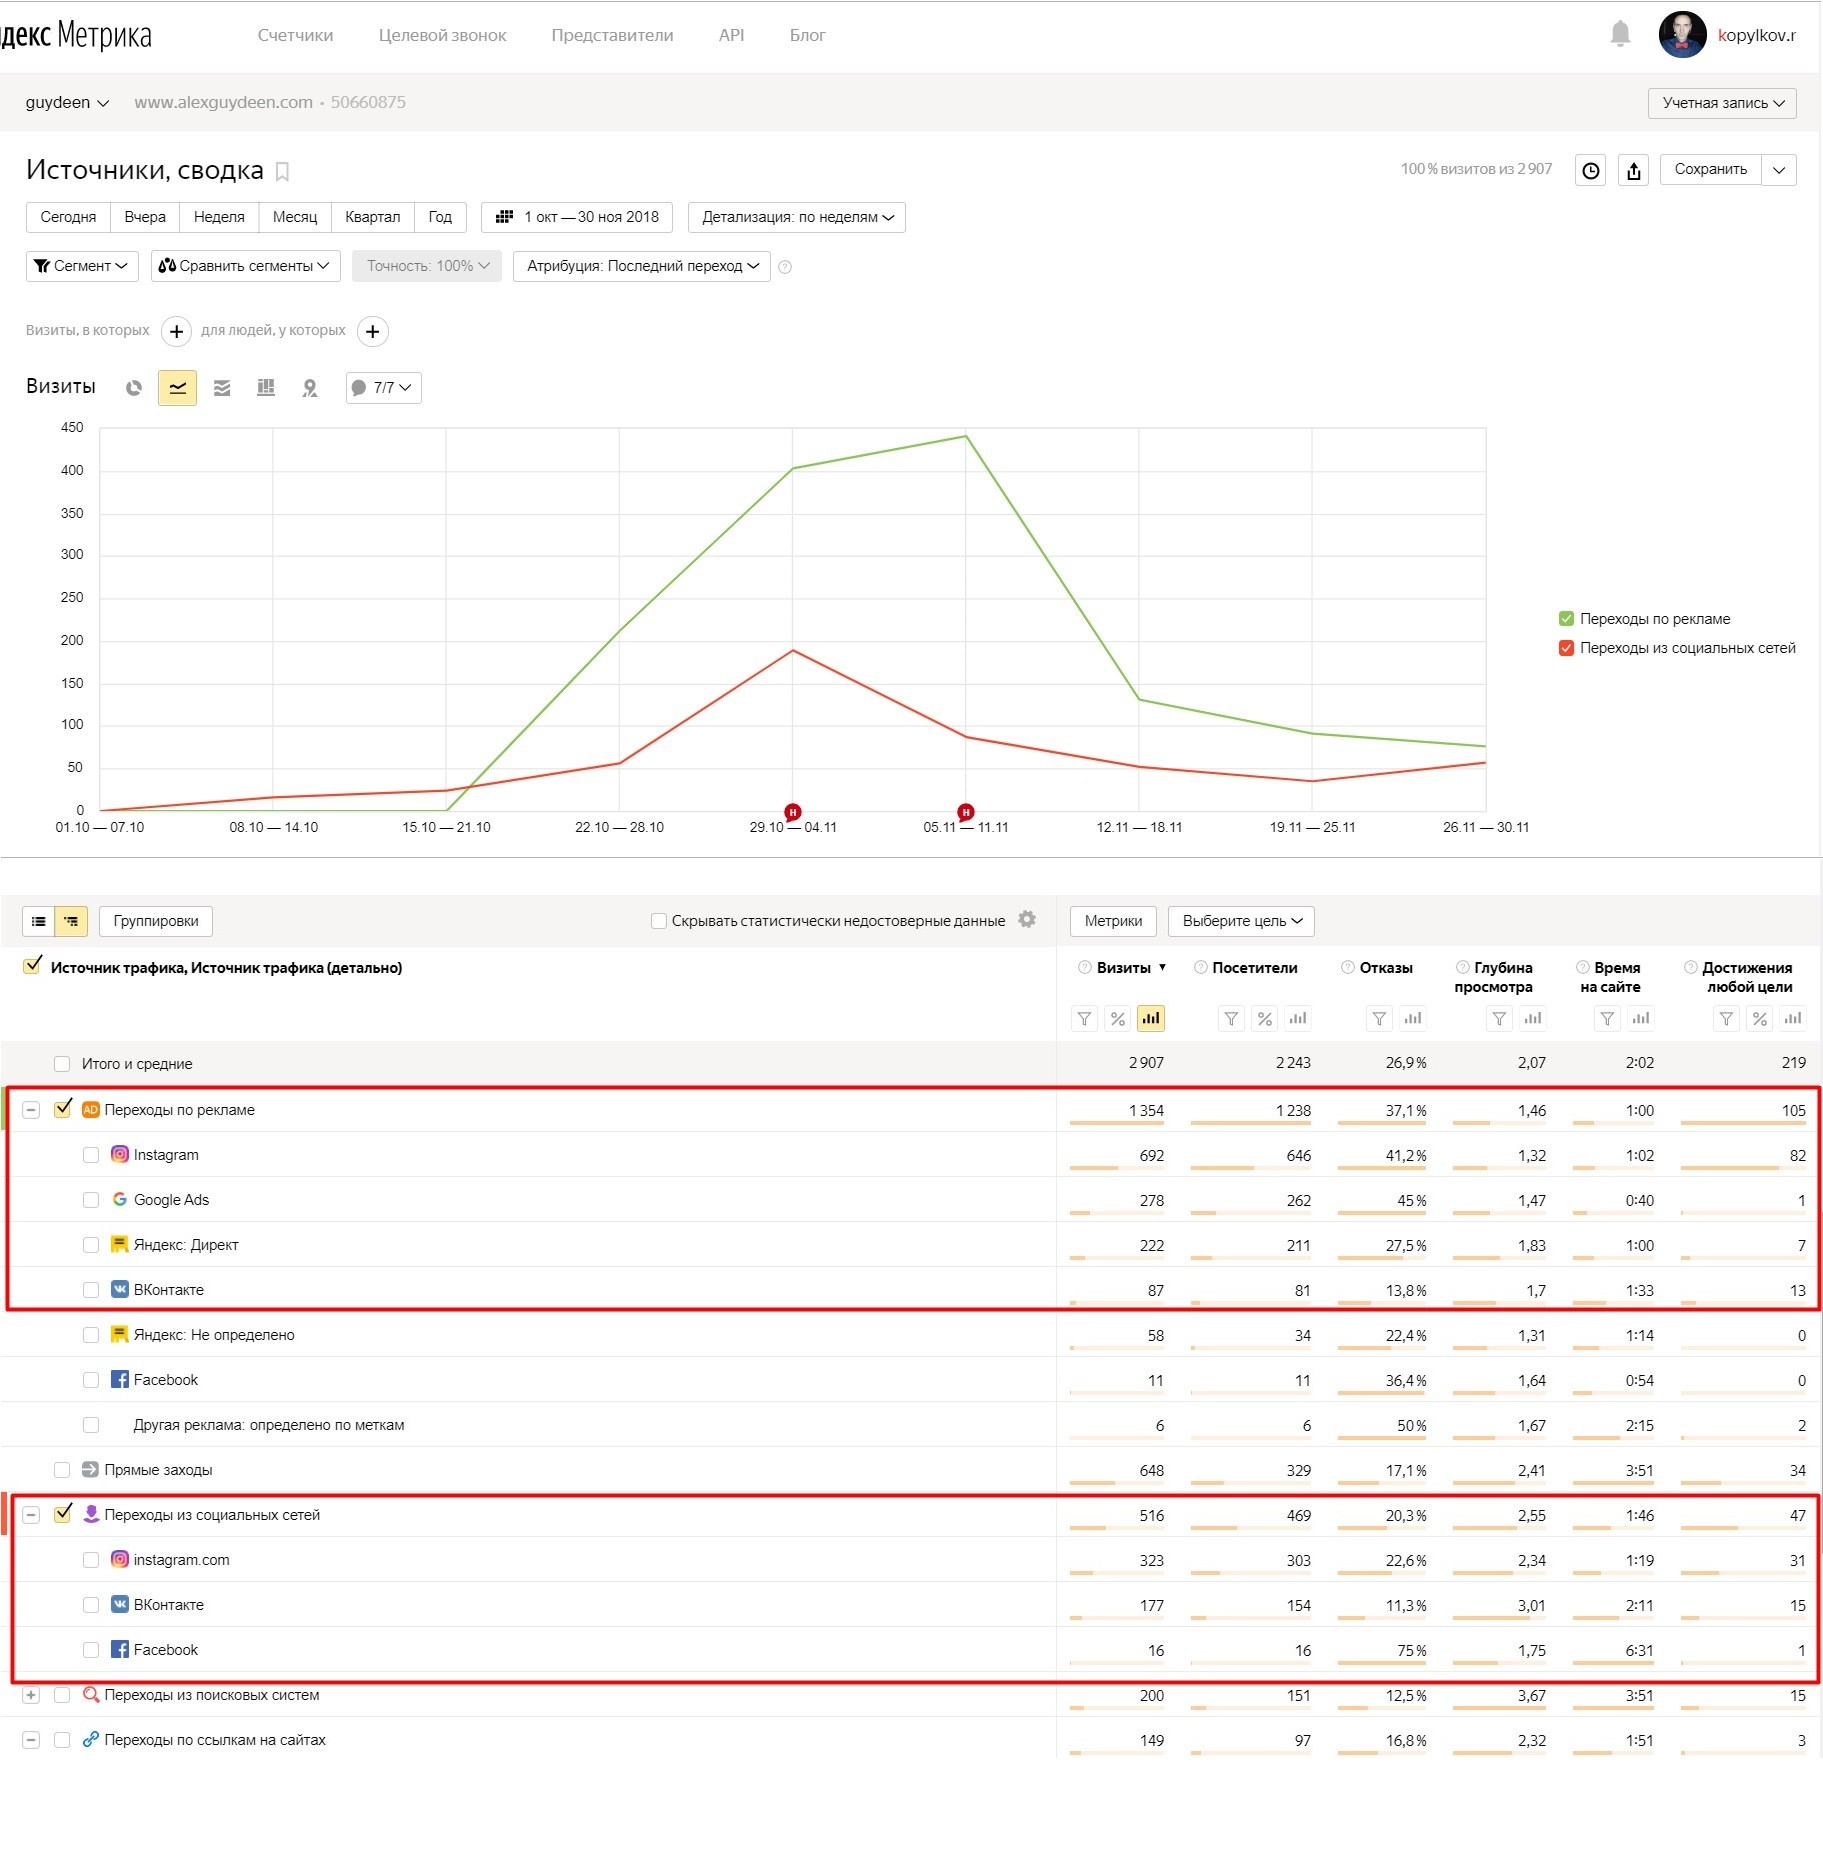The height and width of the screenshot is (1852, 1823).
Task: Open the report history clock icon
Action: (1590, 170)
